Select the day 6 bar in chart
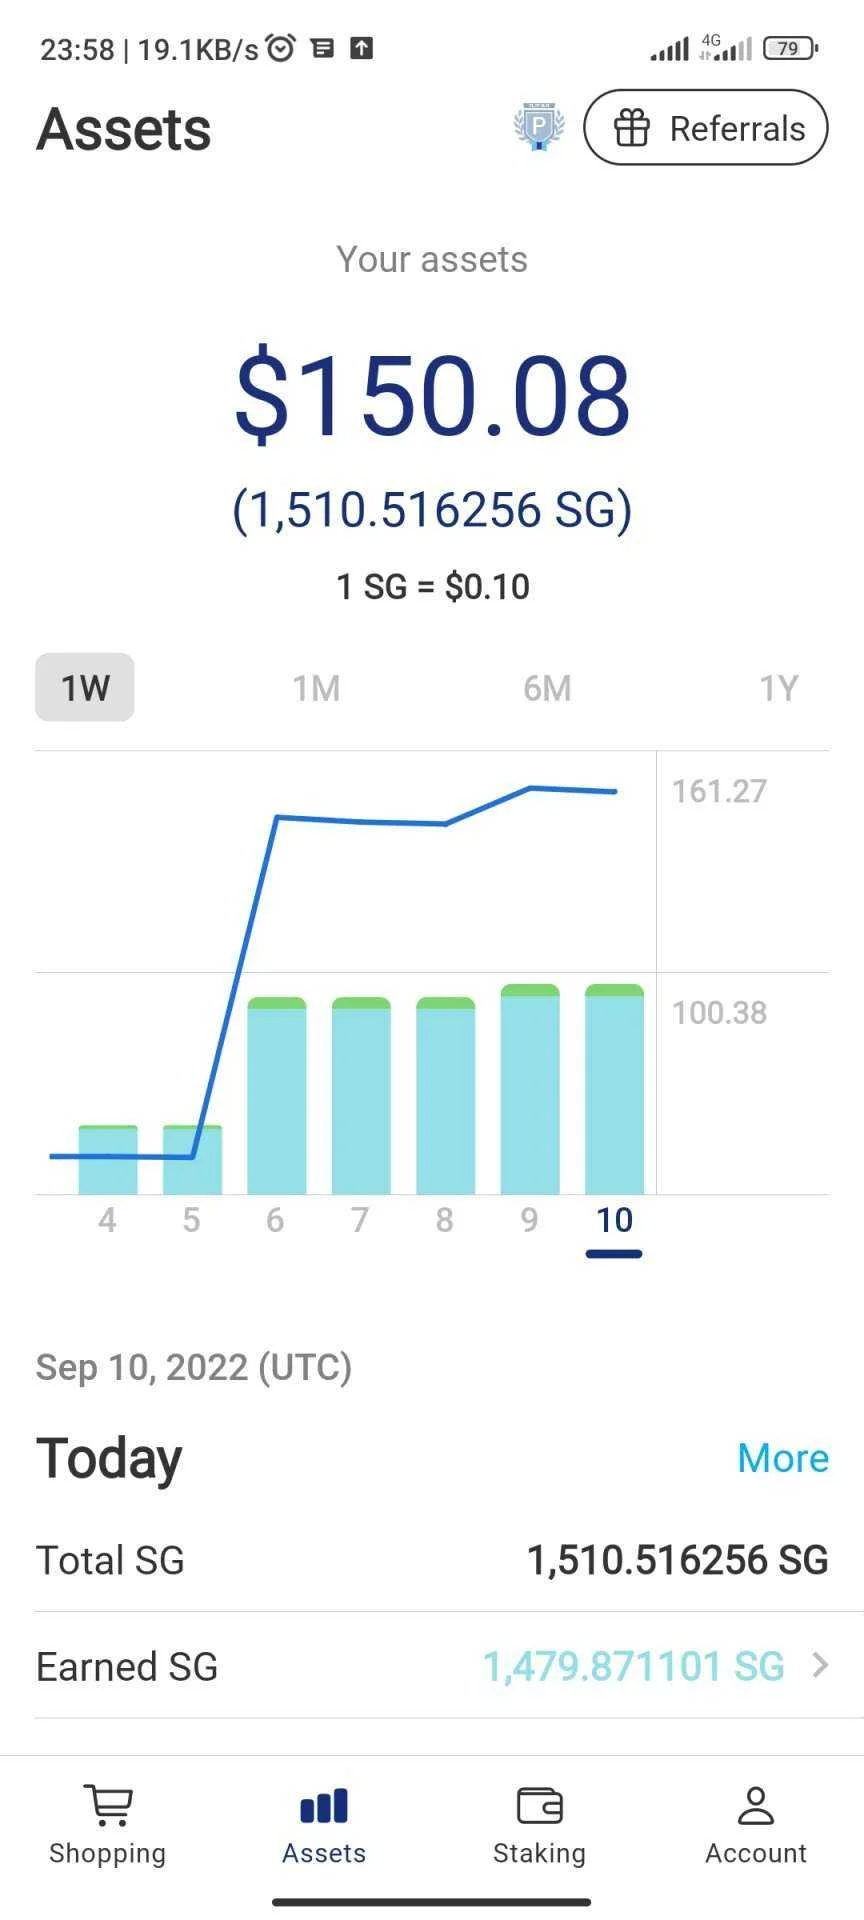This screenshot has width=864, height=1920. 277,1095
